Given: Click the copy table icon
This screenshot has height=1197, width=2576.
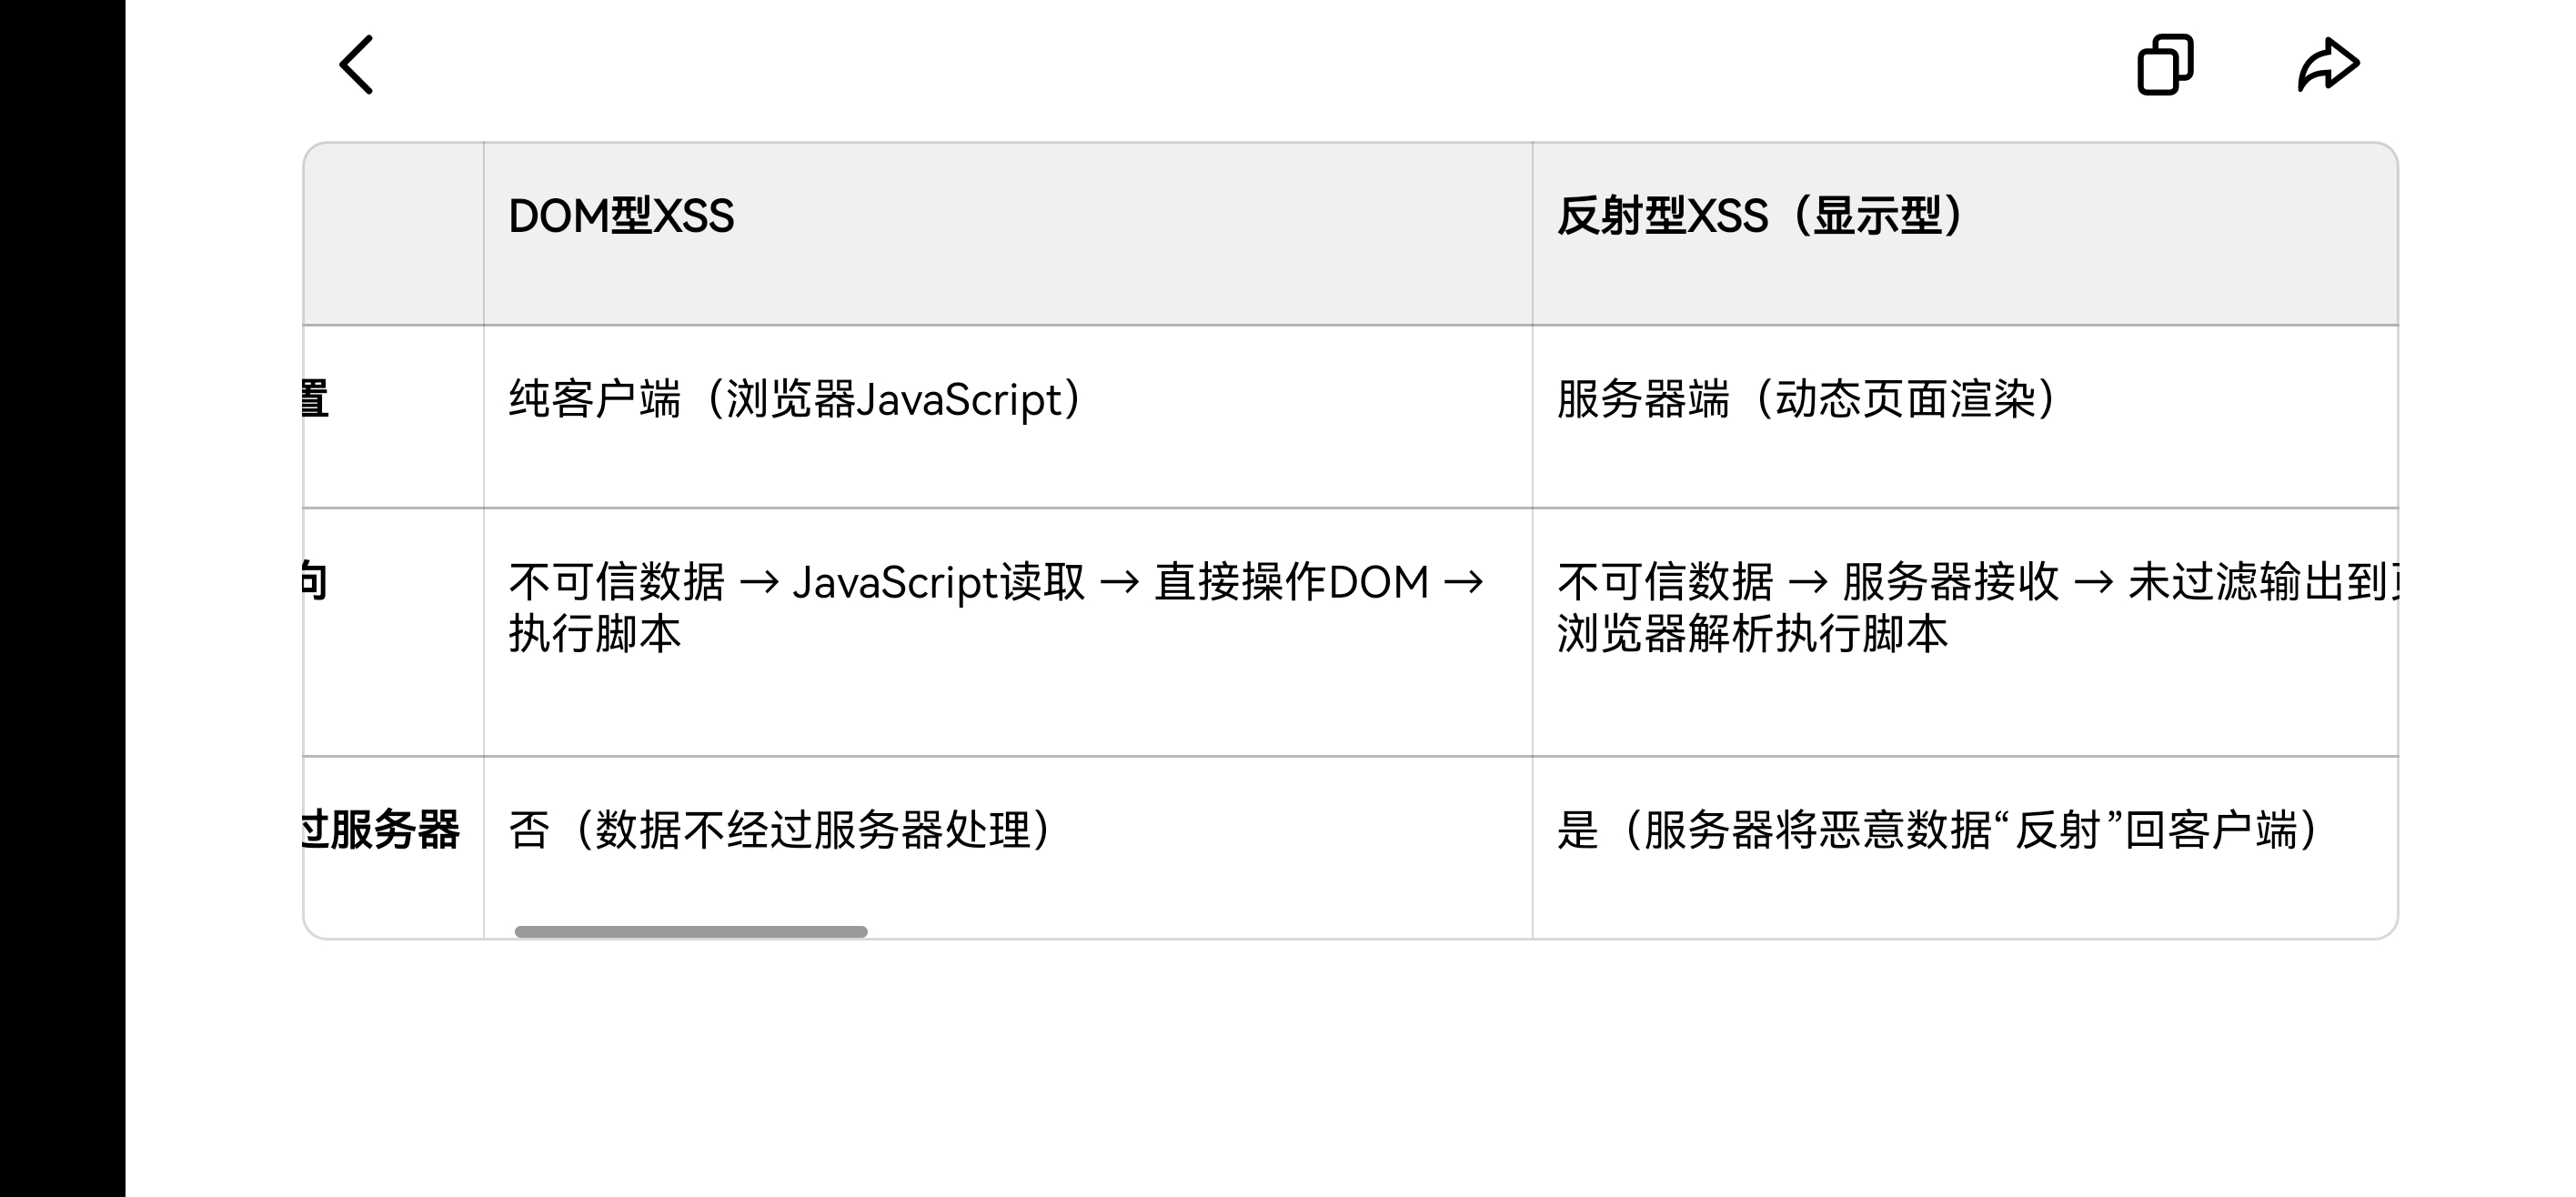Looking at the screenshot, I should tap(2165, 65).
